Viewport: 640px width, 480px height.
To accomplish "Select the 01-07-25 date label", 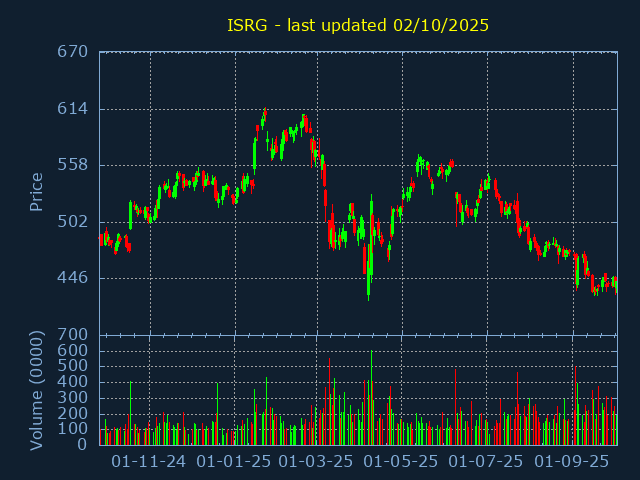I will pos(485,461).
